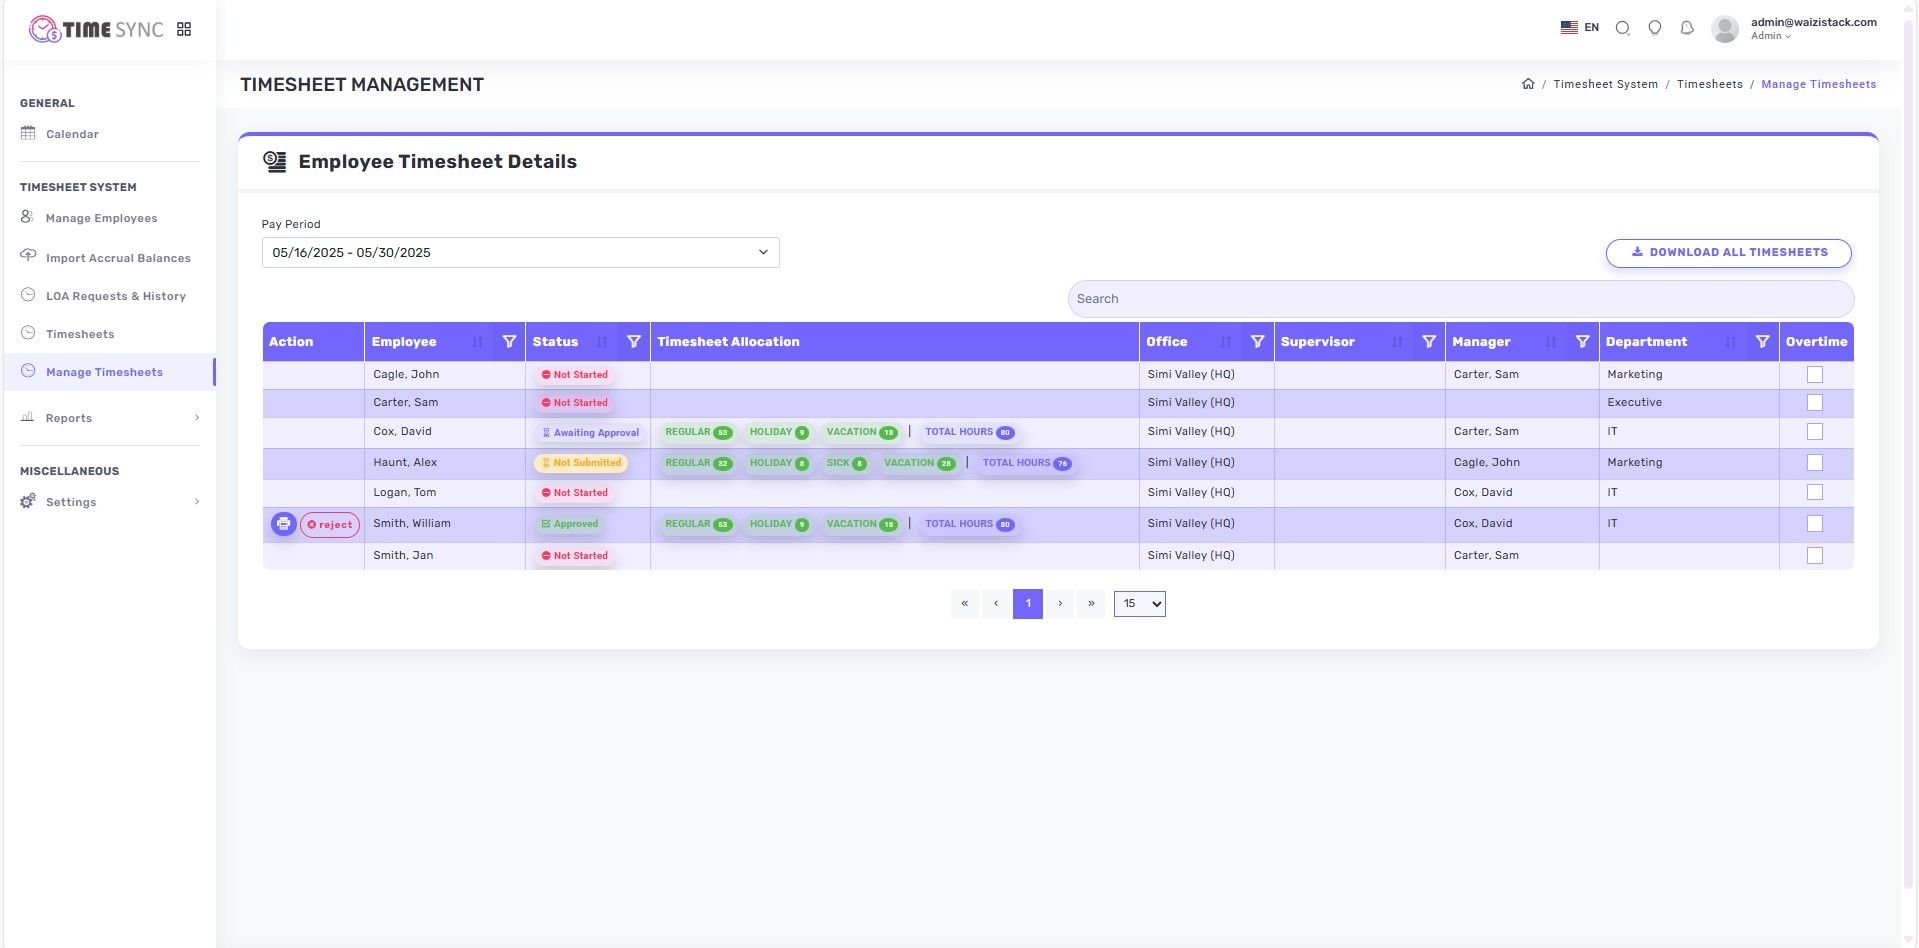
Task: Toggle overtime checkbox for Smith, William
Action: pos(1814,524)
